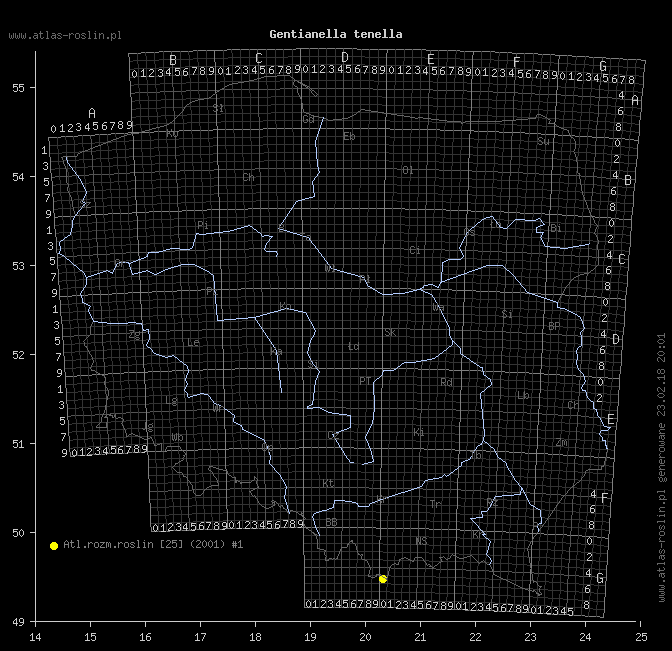Click the 'Wa' city label
The height and width of the screenshot is (651, 672).
(438, 307)
